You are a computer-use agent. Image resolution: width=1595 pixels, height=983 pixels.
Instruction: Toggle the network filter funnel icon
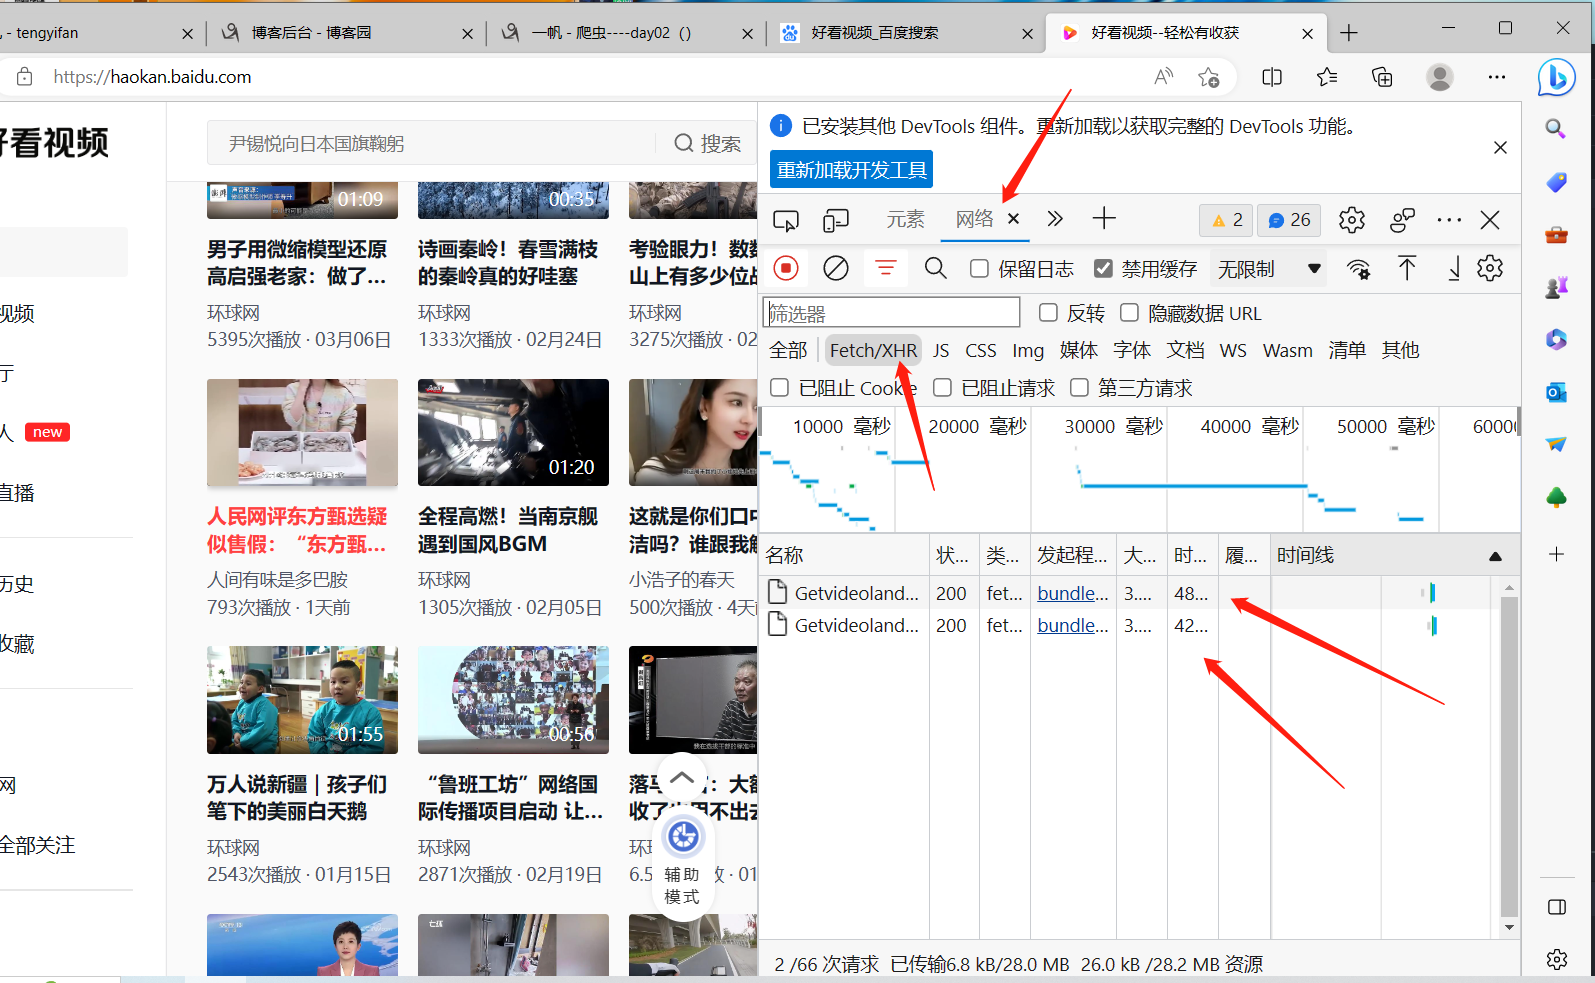coord(886,268)
